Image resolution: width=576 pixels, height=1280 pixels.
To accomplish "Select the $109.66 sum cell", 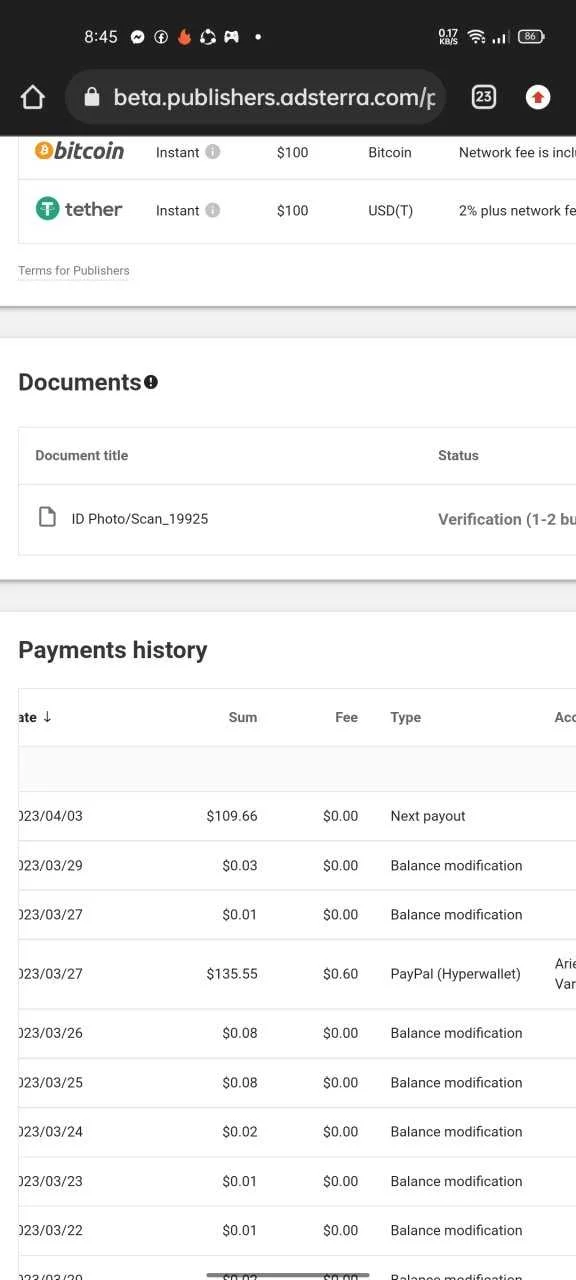I will pyautogui.click(x=232, y=816).
